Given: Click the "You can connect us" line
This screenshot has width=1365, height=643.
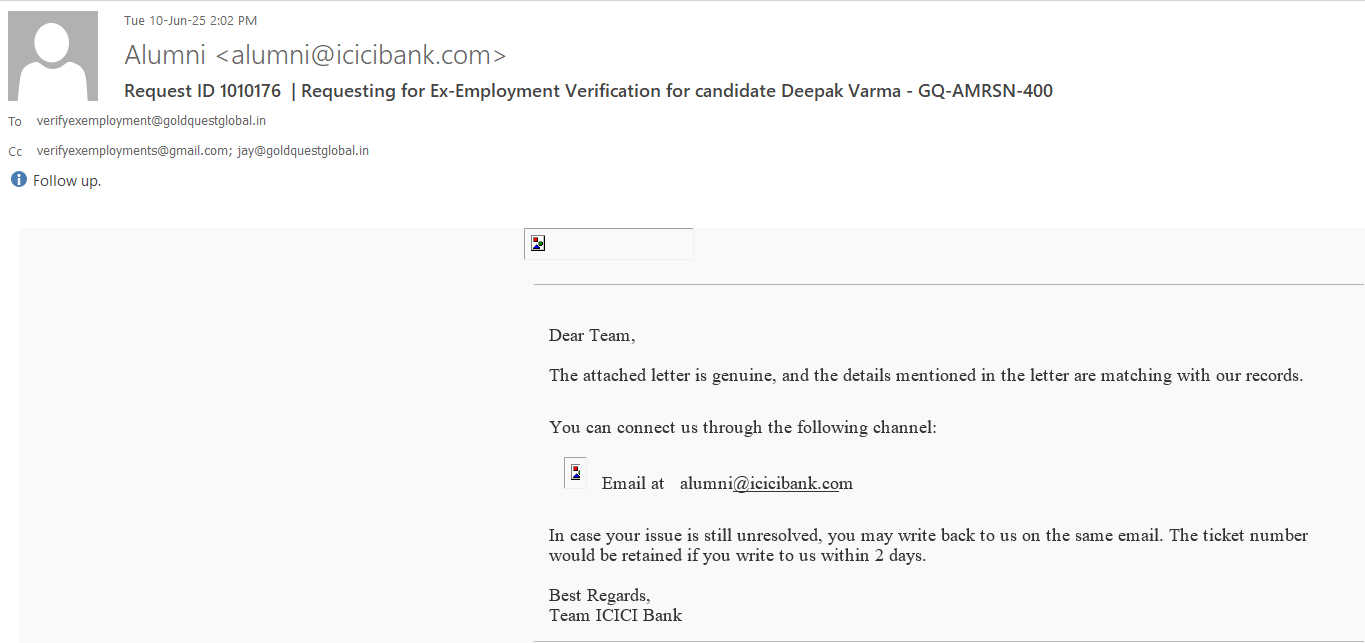Looking at the screenshot, I should pyautogui.click(x=742, y=427).
